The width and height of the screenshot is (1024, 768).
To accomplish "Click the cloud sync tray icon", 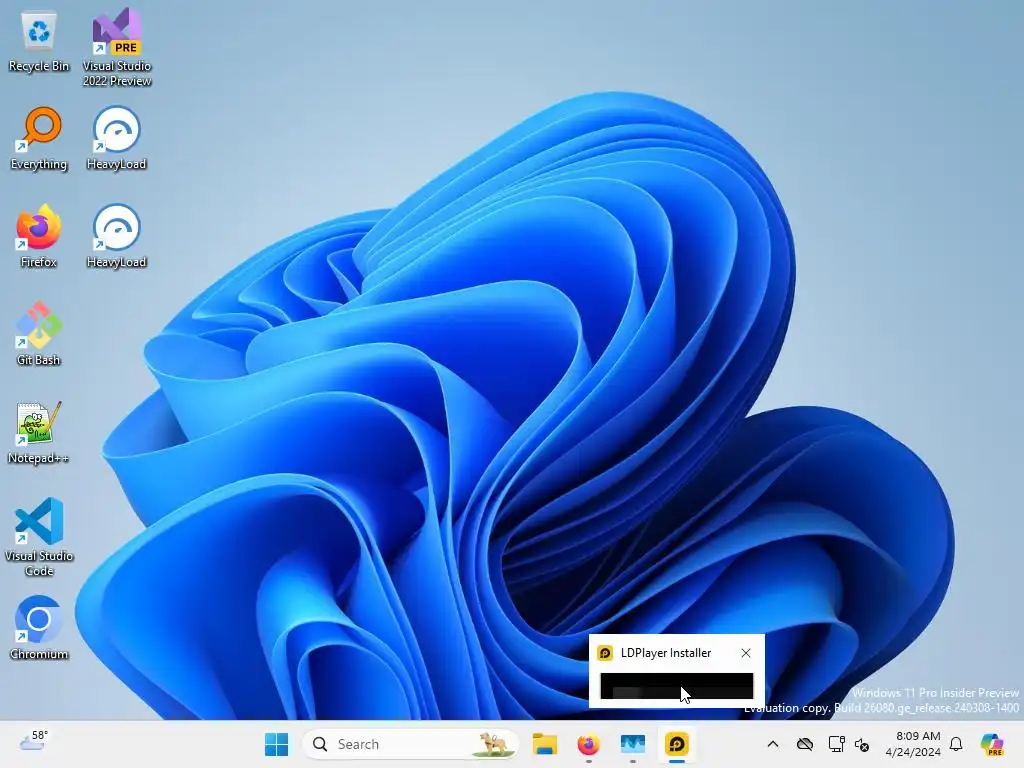I will coord(805,744).
